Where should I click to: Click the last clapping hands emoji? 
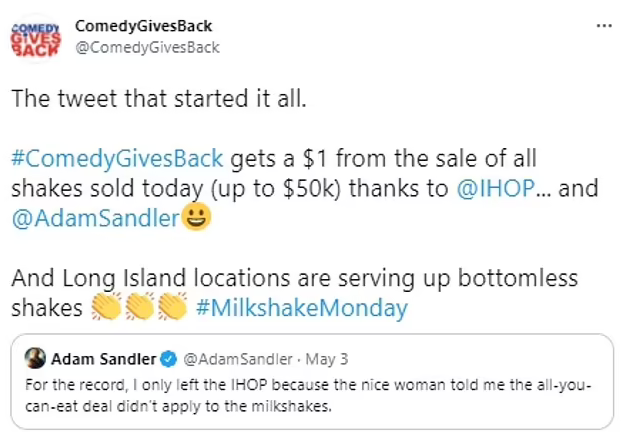pos(170,306)
